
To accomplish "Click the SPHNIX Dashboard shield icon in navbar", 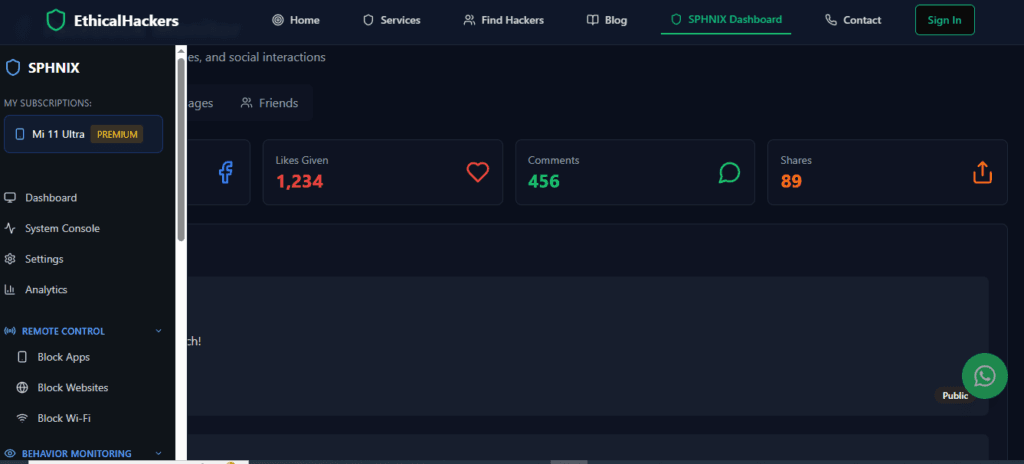I will click(677, 20).
